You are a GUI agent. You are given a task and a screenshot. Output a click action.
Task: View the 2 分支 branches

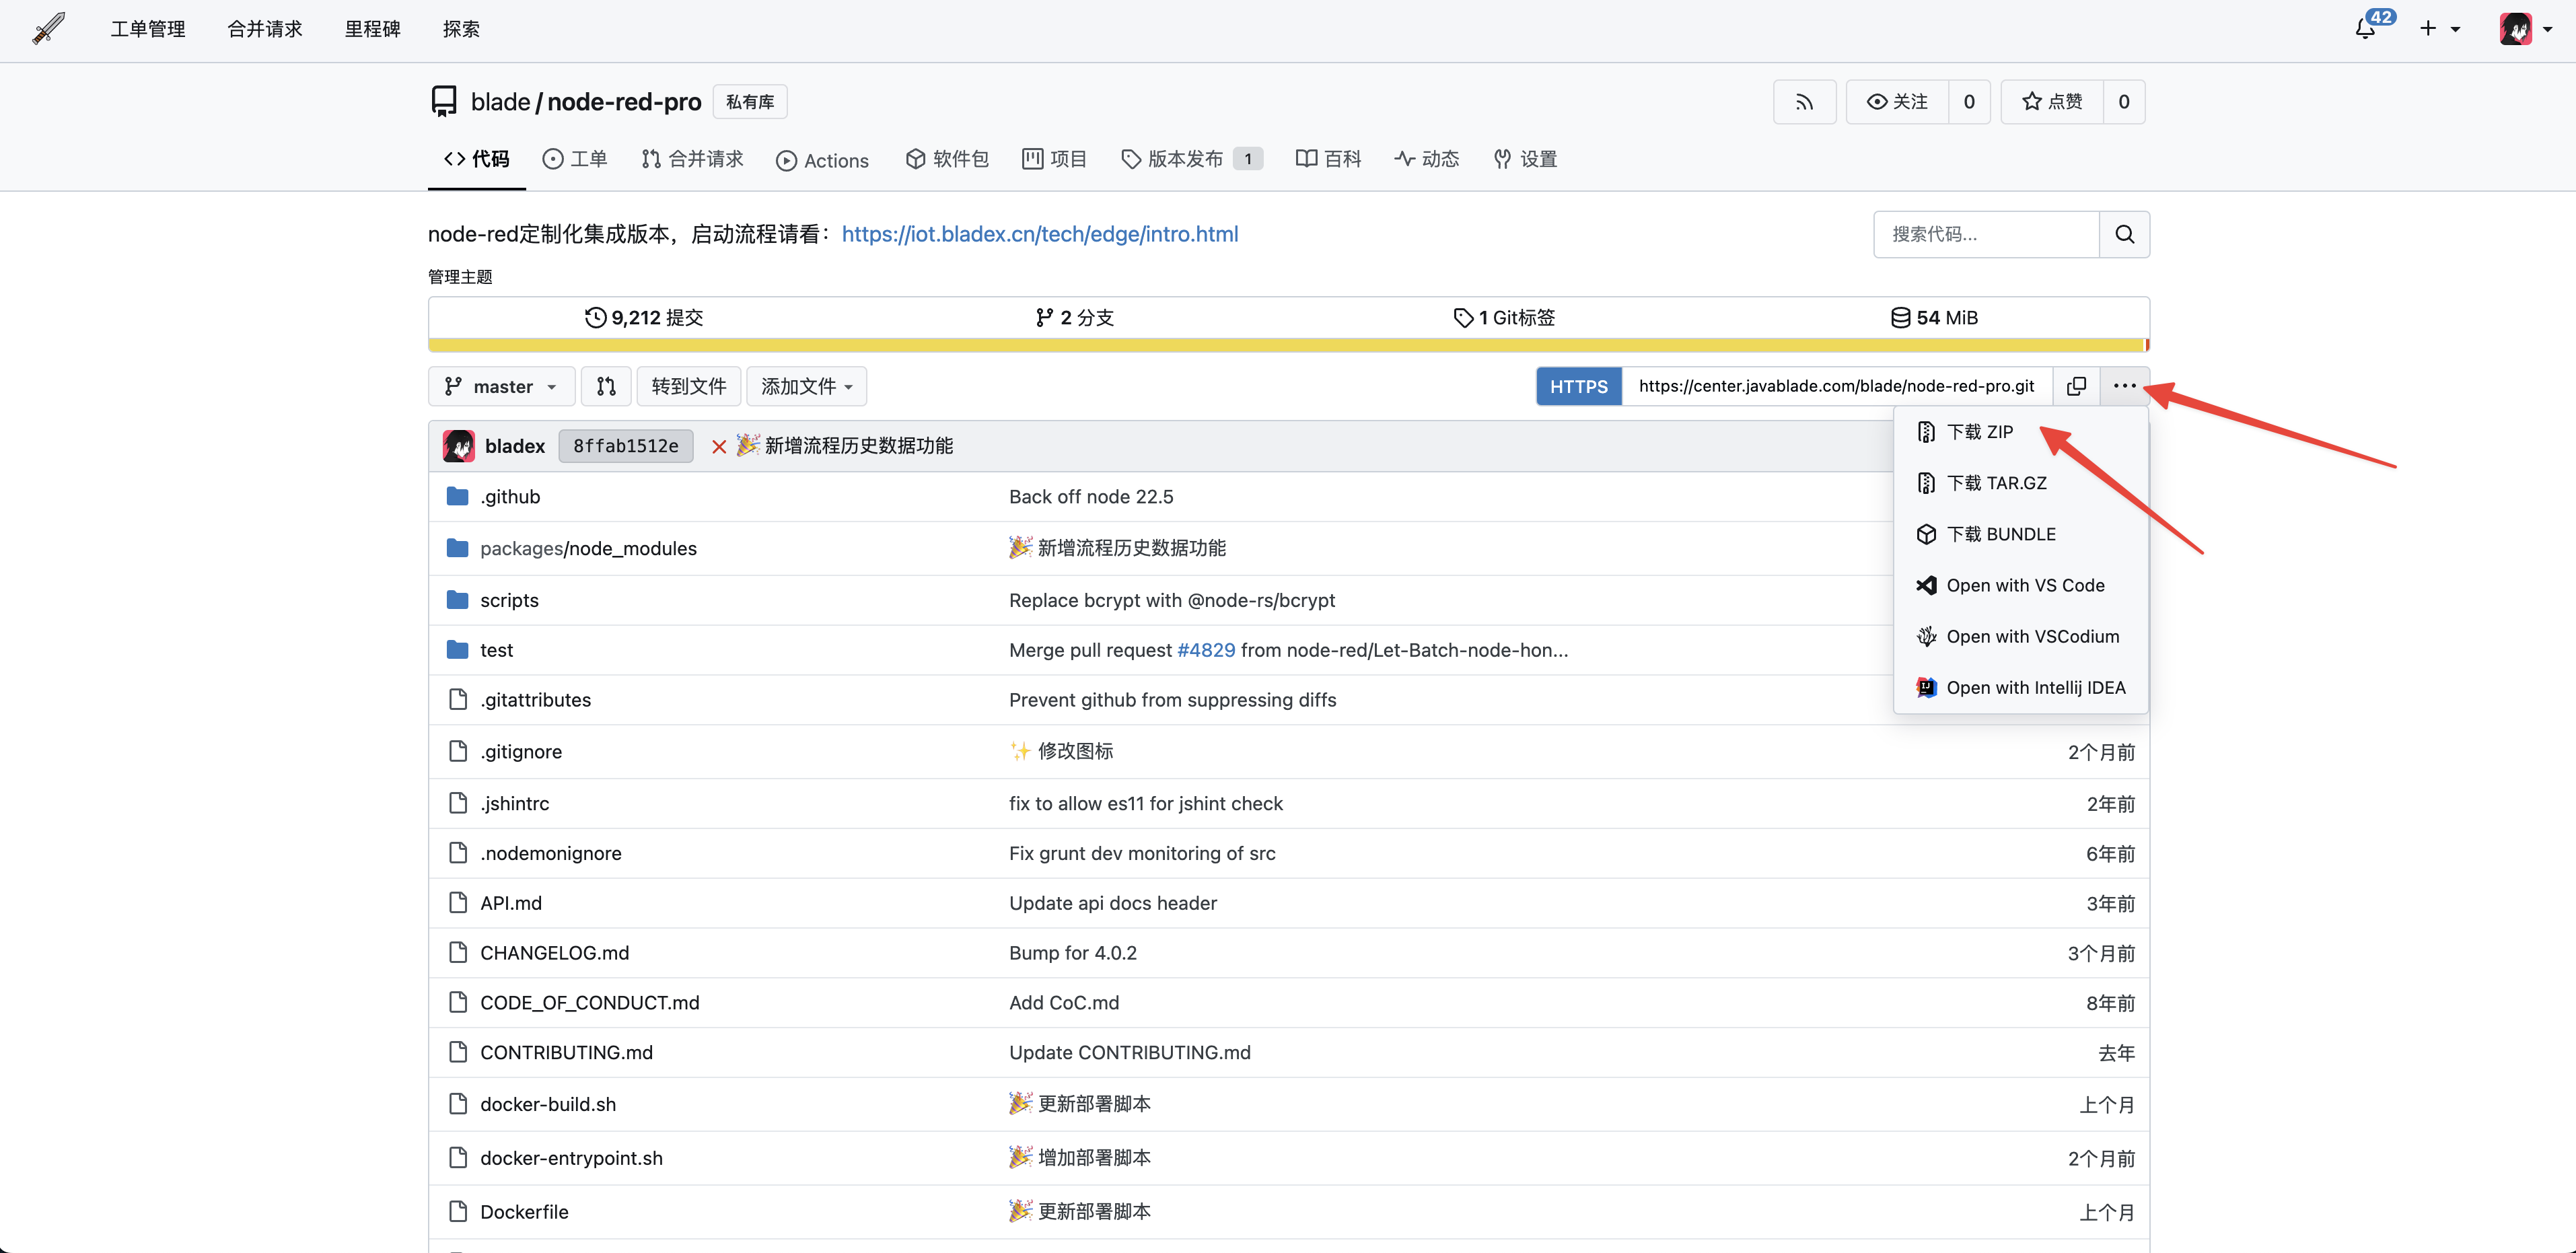coord(1075,318)
